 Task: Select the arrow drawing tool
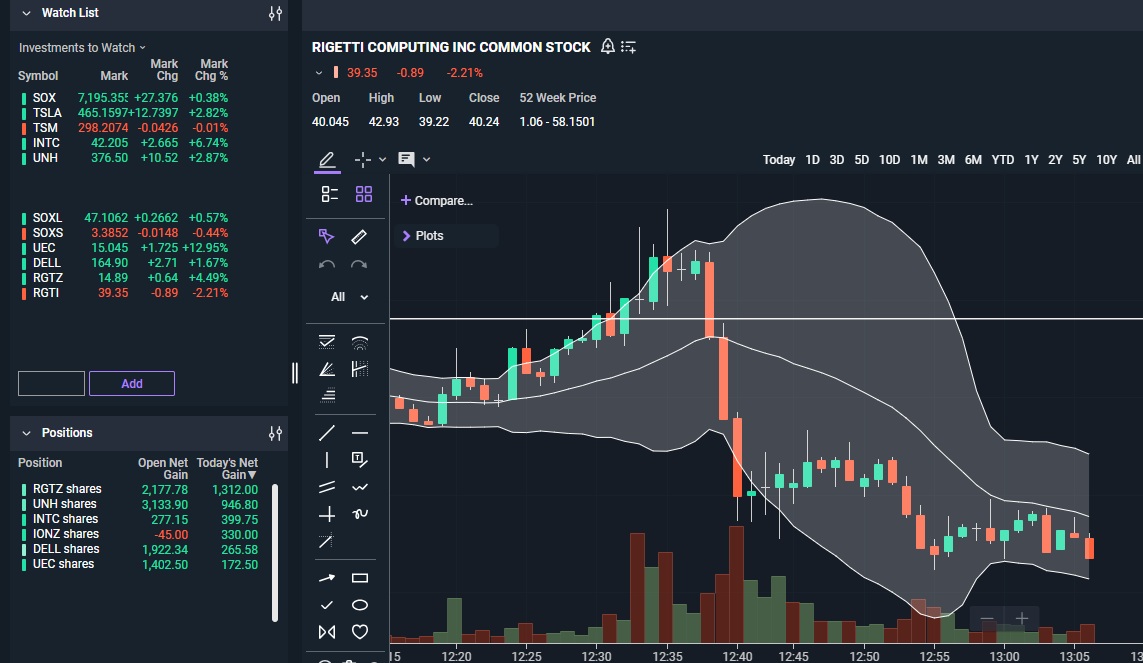click(327, 578)
